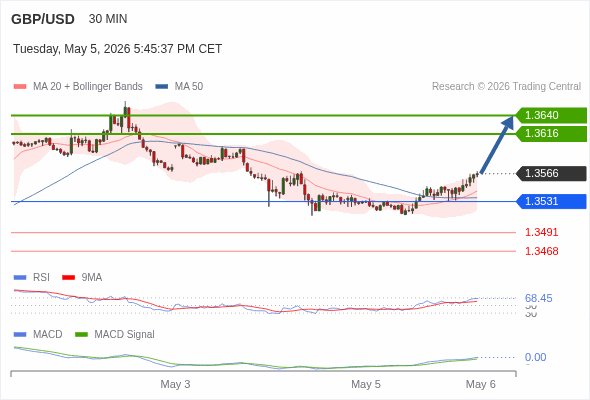
Task: Click the MA 20 + Bollinger Bands legend label
Action: (x=88, y=87)
